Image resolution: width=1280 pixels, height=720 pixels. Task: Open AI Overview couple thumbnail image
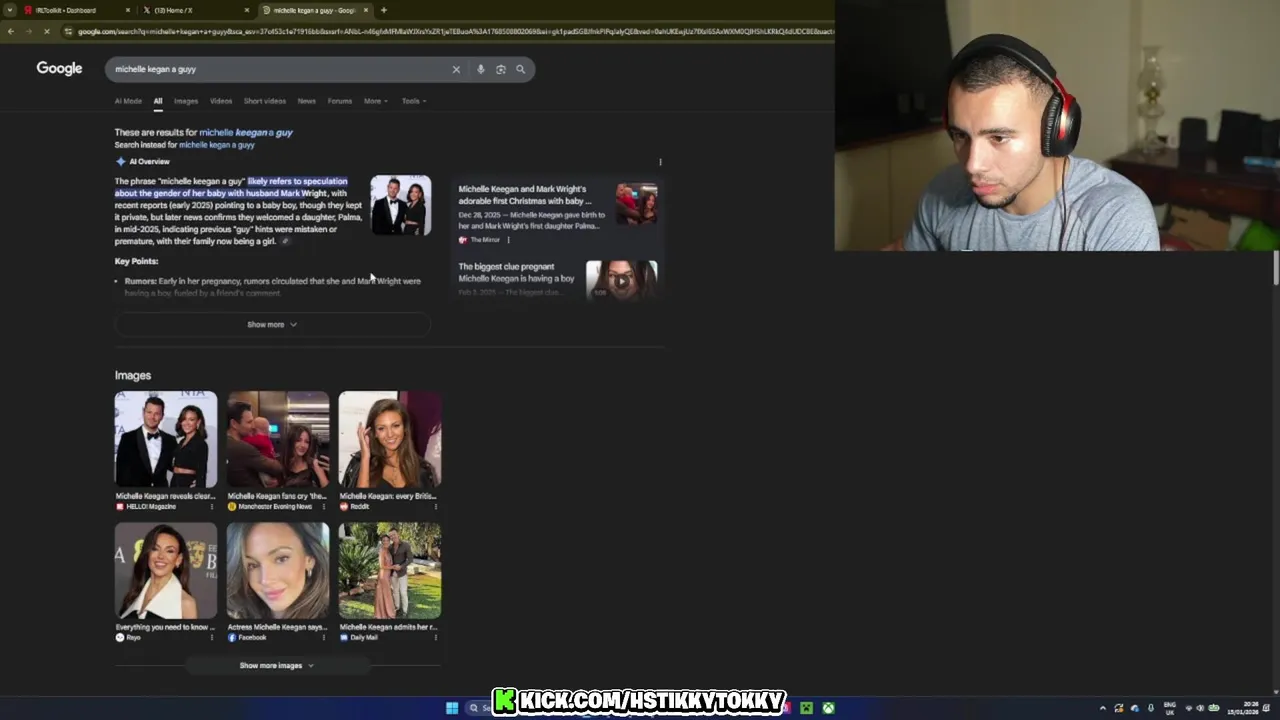tap(401, 206)
